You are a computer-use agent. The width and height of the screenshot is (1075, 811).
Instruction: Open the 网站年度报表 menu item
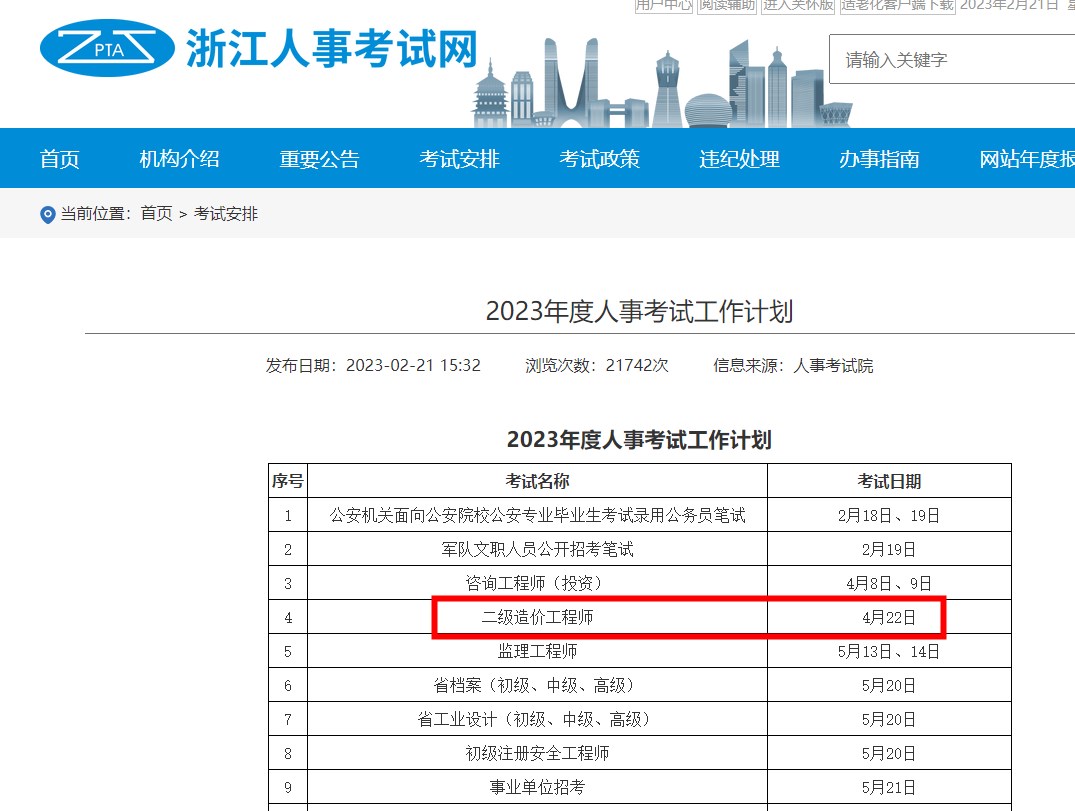pyautogui.click(x=1026, y=159)
